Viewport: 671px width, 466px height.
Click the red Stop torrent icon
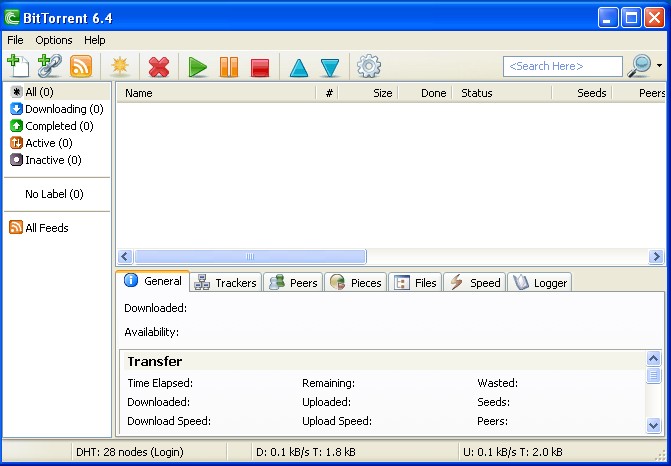(260, 68)
